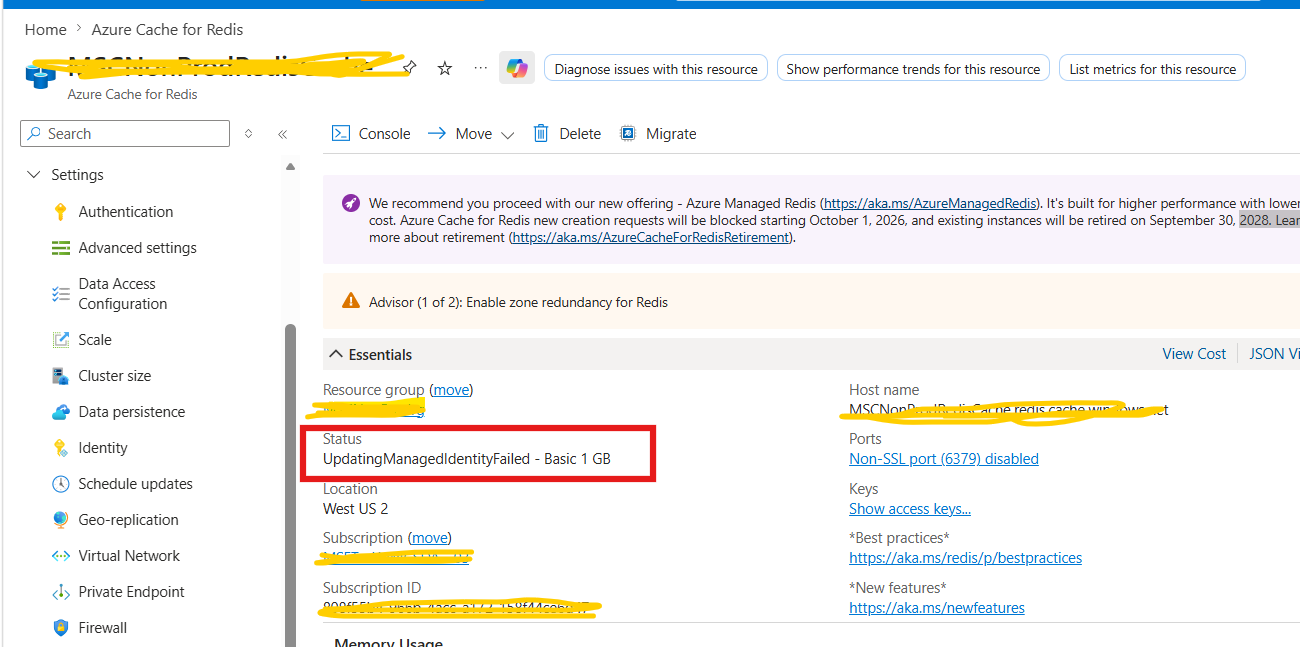The height and width of the screenshot is (647, 1300).
Task: Open the Firewall menu item
Action: pos(103,628)
